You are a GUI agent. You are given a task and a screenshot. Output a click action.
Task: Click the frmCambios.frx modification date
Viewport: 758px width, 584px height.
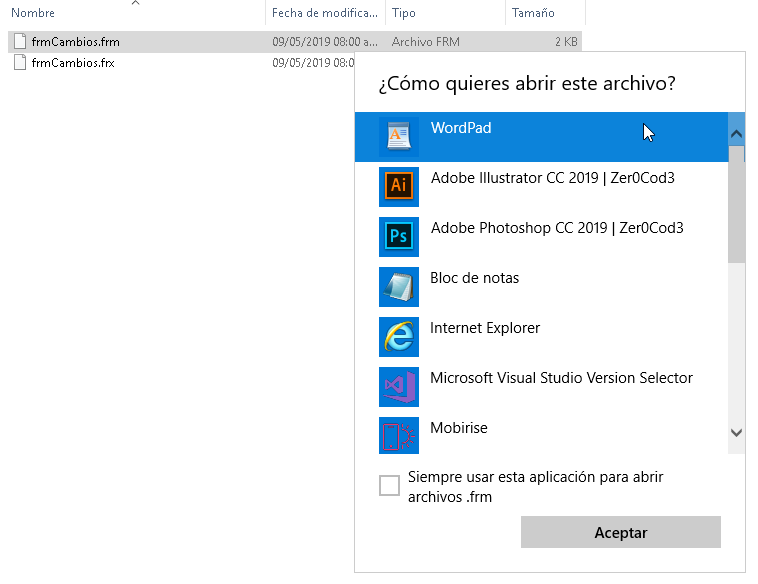[x=313, y=63]
